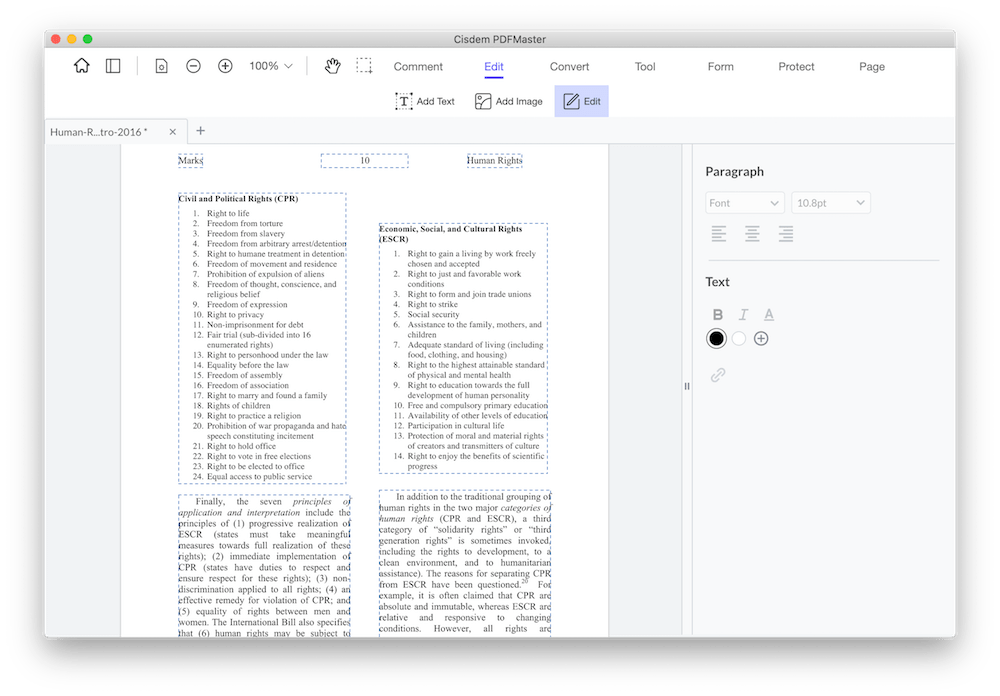Zoom out using the minus icon
This screenshot has height=696, width=1000.
tap(193, 65)
